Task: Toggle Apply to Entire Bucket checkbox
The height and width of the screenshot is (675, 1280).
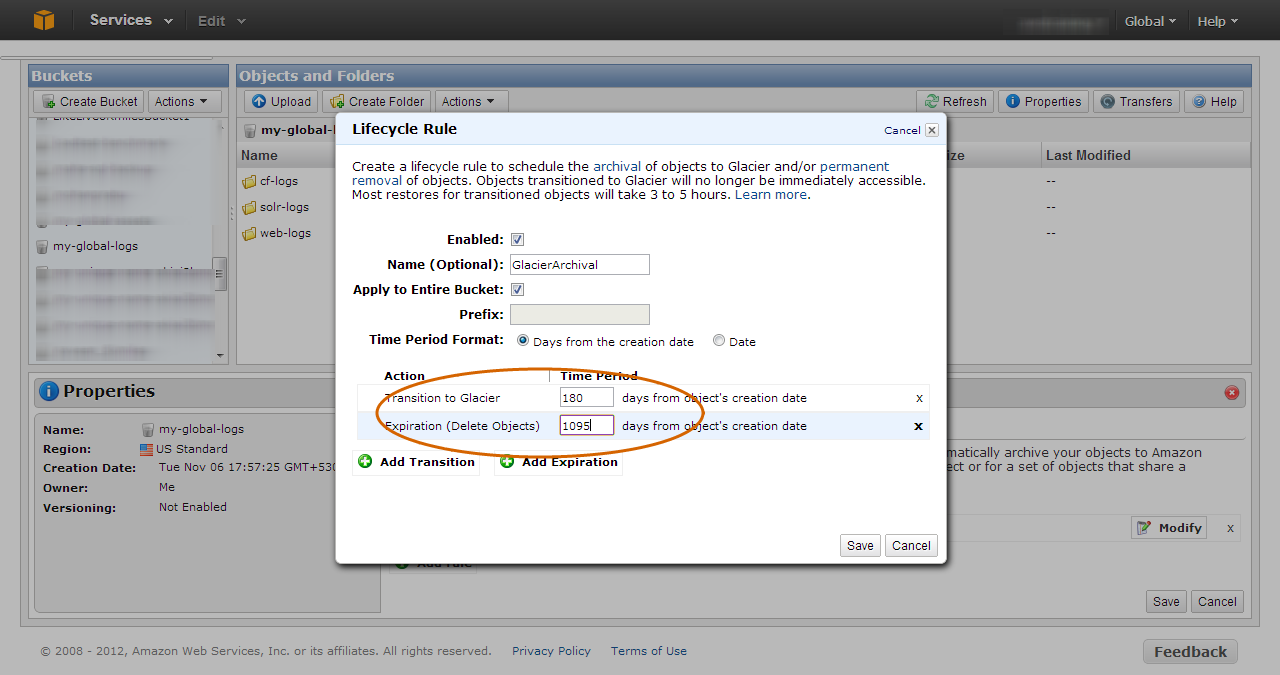Action: click(x=517, y=290)
